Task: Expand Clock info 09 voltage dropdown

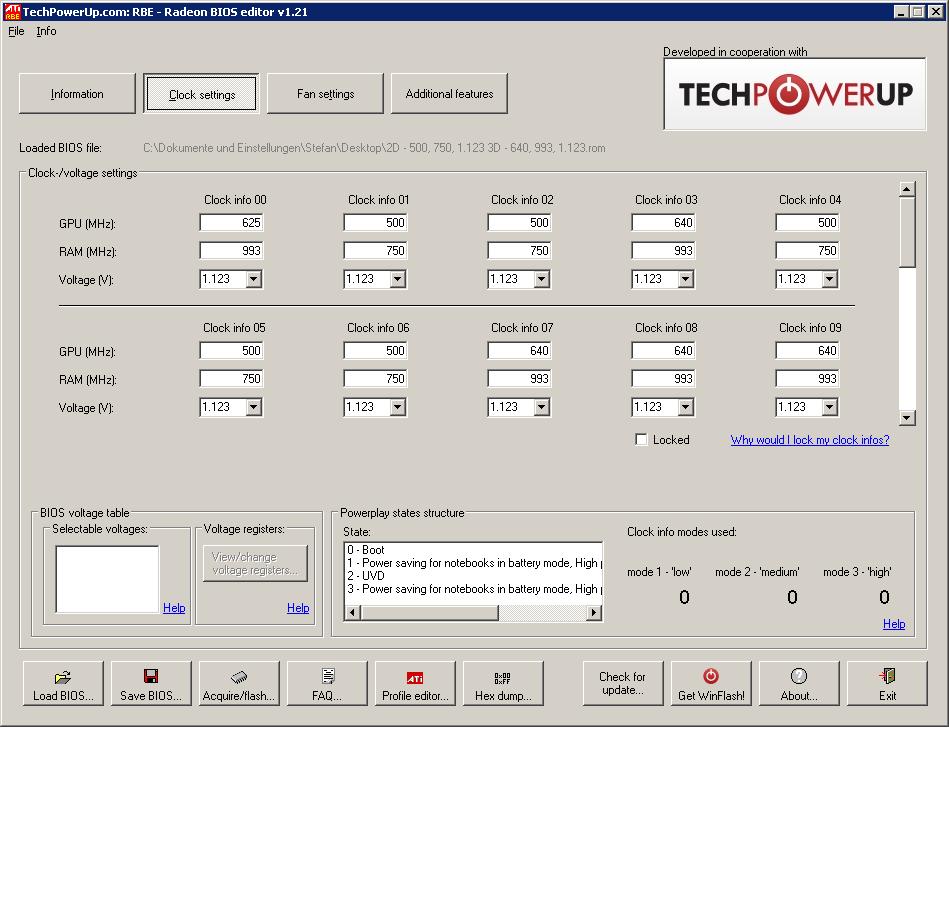Action: [x=830, y=407]
